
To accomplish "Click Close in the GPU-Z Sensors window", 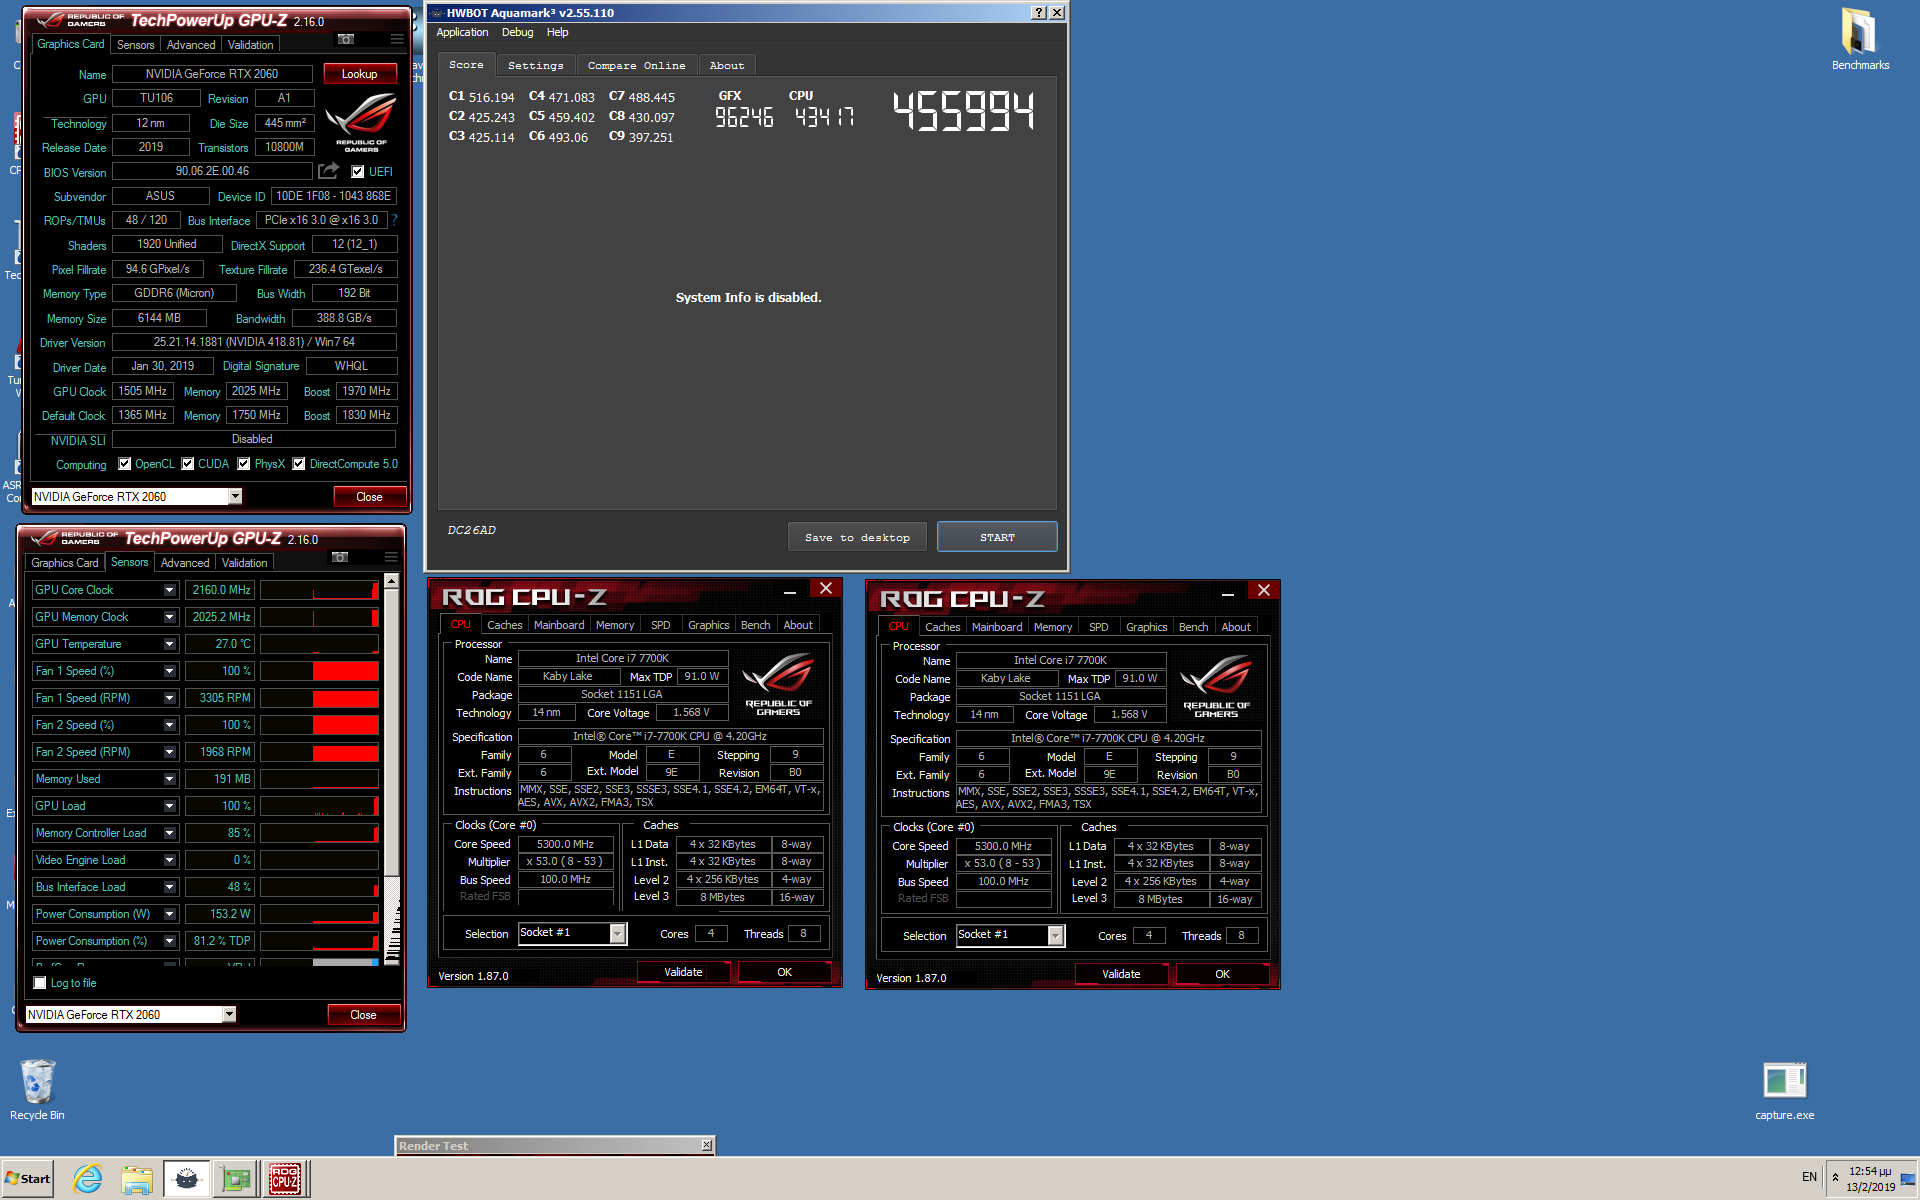I will pos(363,1015).
